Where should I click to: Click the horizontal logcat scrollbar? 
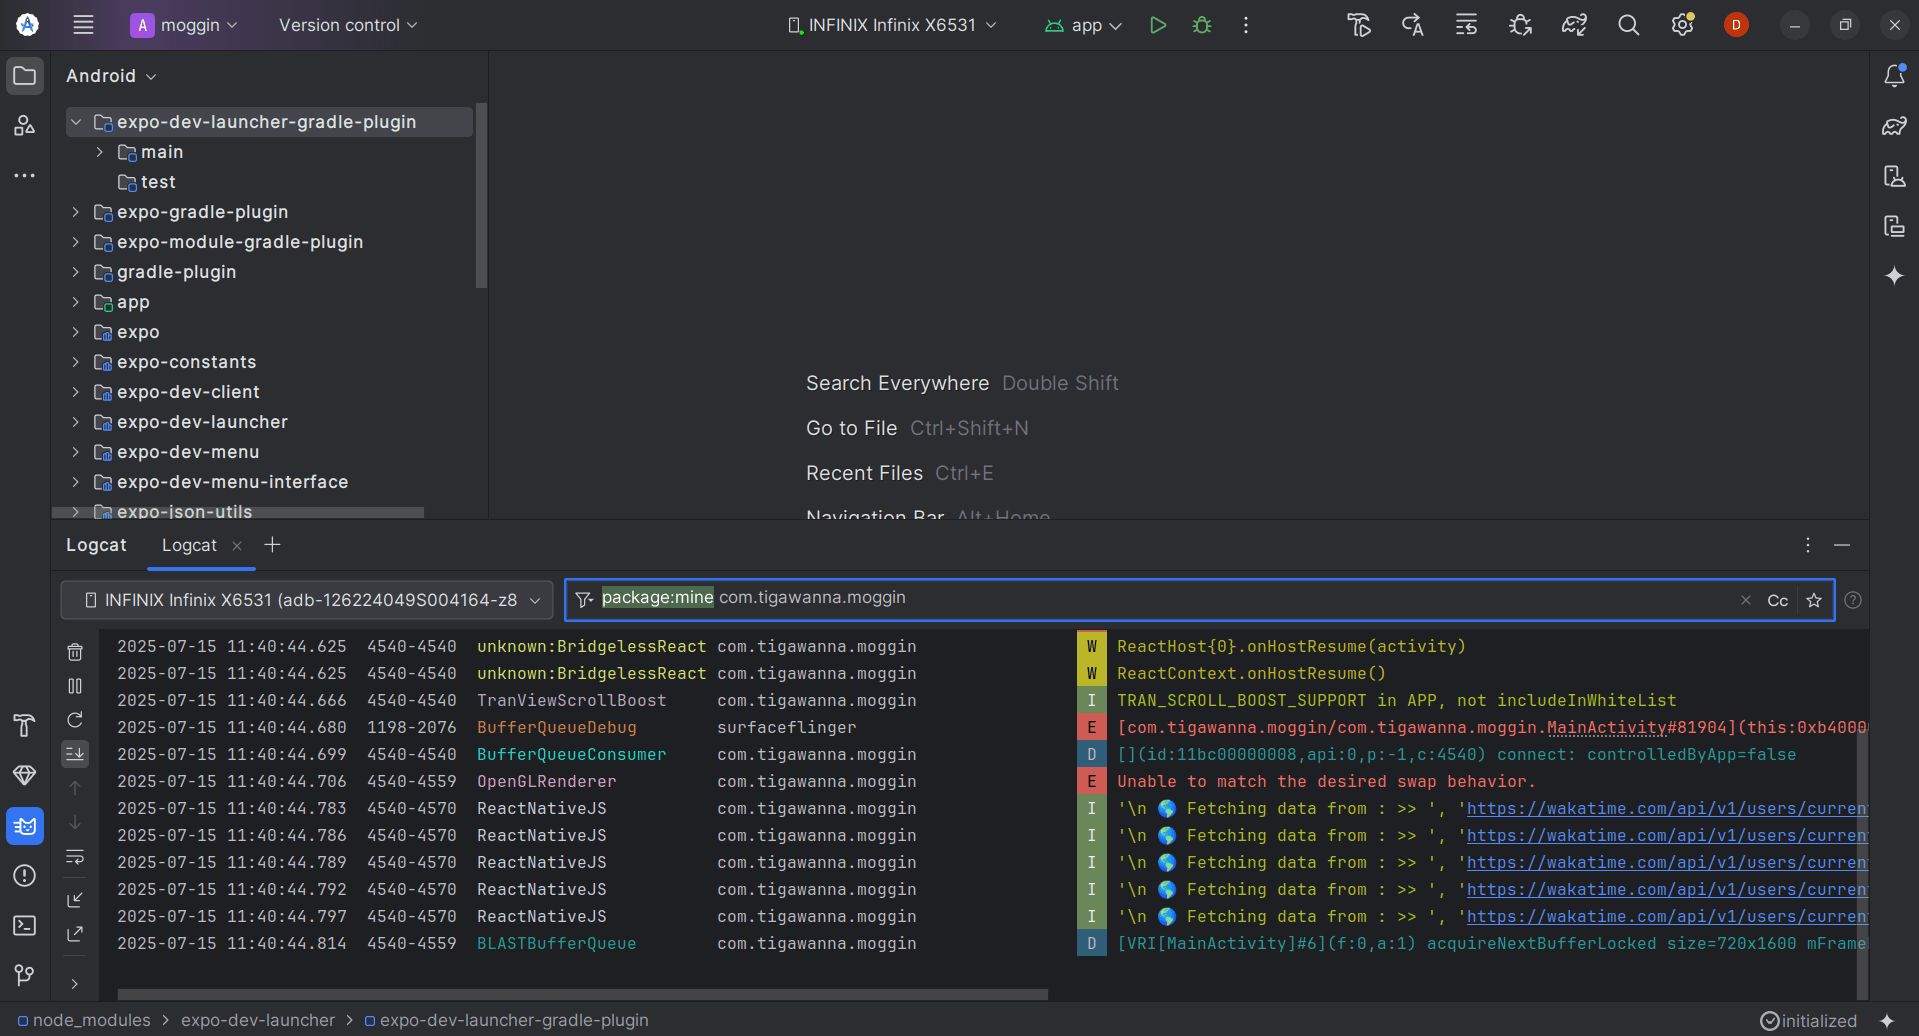click(x=582, y=994)
